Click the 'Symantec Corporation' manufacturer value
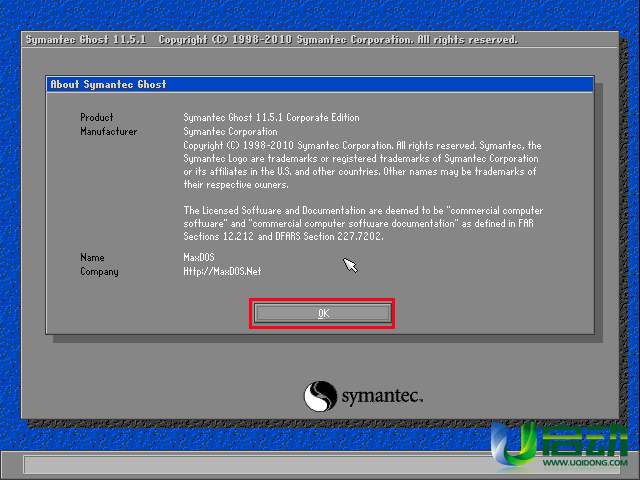 click(230, 131)
